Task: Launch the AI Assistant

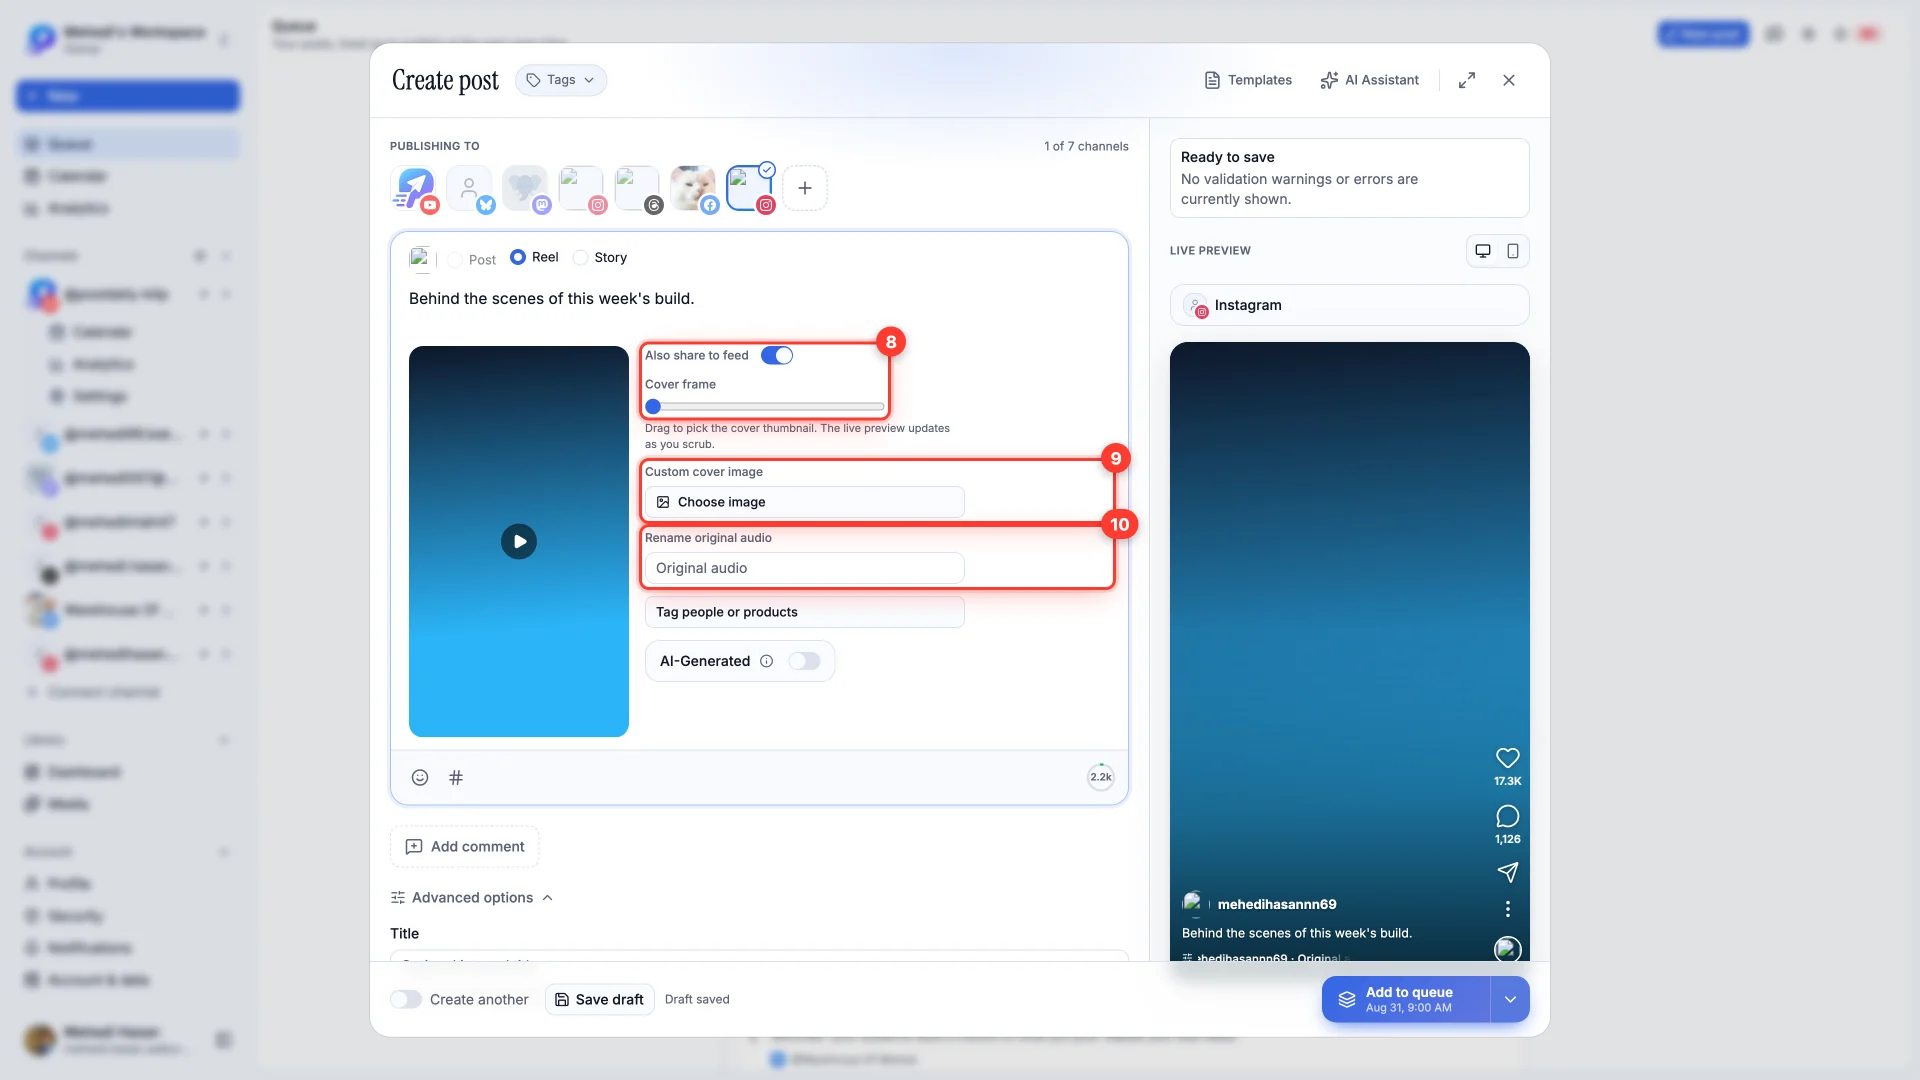Action: [1369, 80]
